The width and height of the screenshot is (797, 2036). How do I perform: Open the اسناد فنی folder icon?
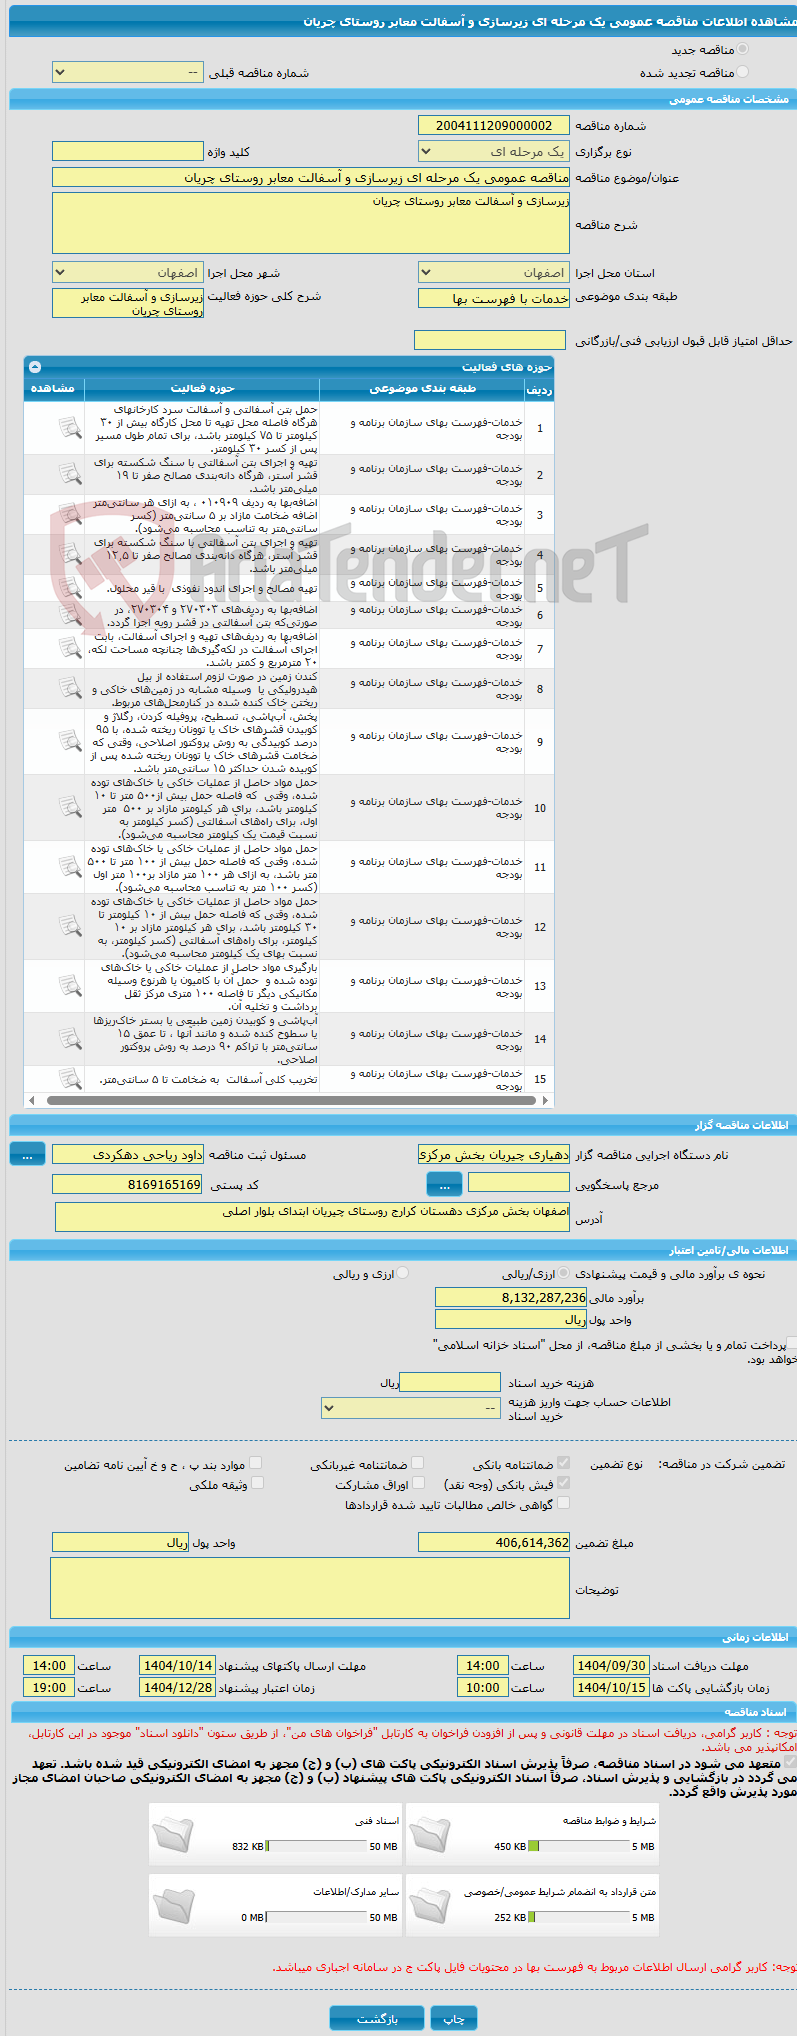[x=173, y=1834]
